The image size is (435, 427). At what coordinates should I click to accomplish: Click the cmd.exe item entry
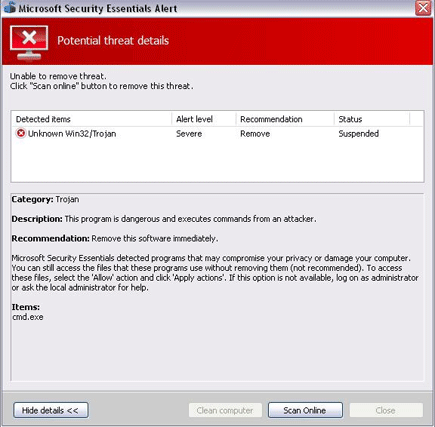[28, 317]
